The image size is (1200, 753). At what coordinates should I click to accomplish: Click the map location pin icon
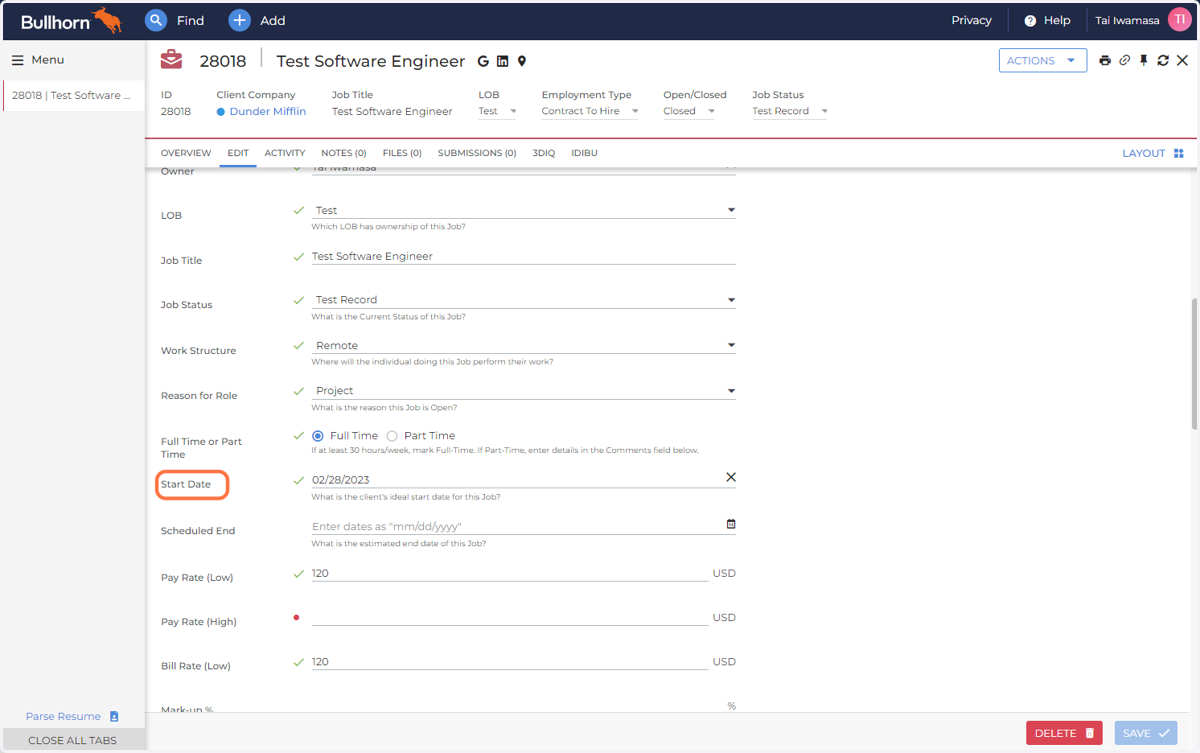(x=521, y=61)
